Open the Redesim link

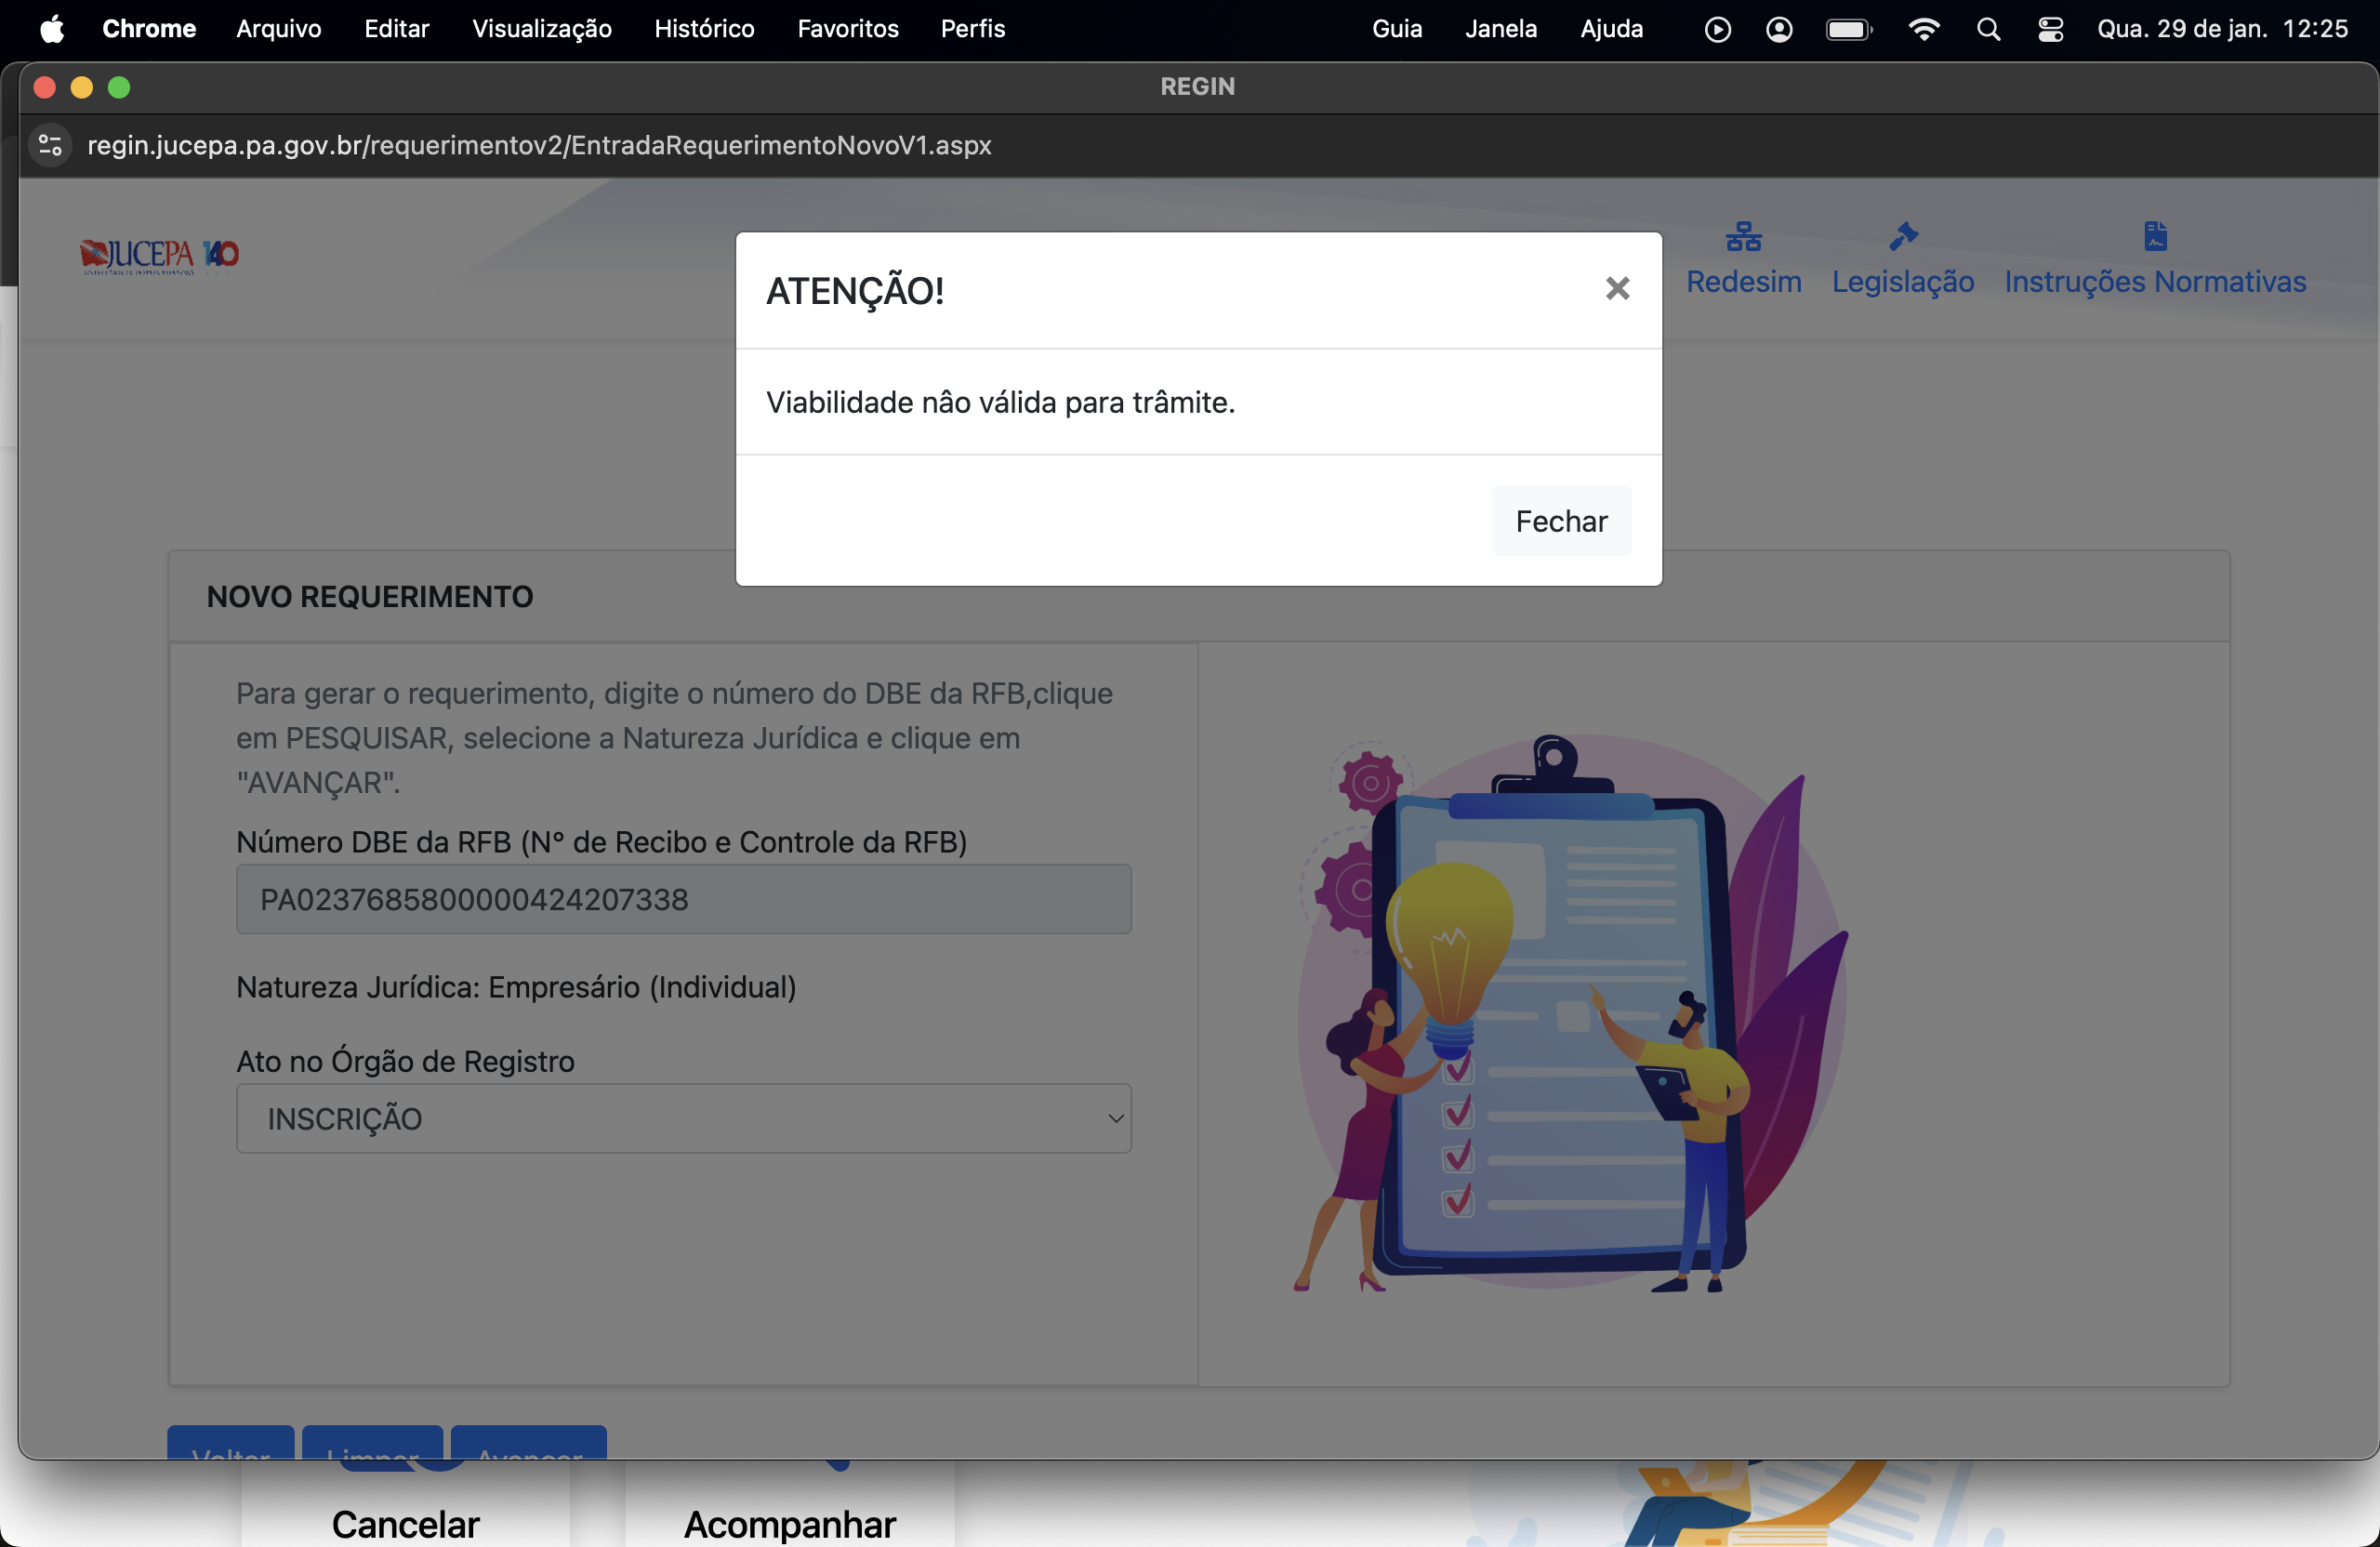coord(1743,282)
